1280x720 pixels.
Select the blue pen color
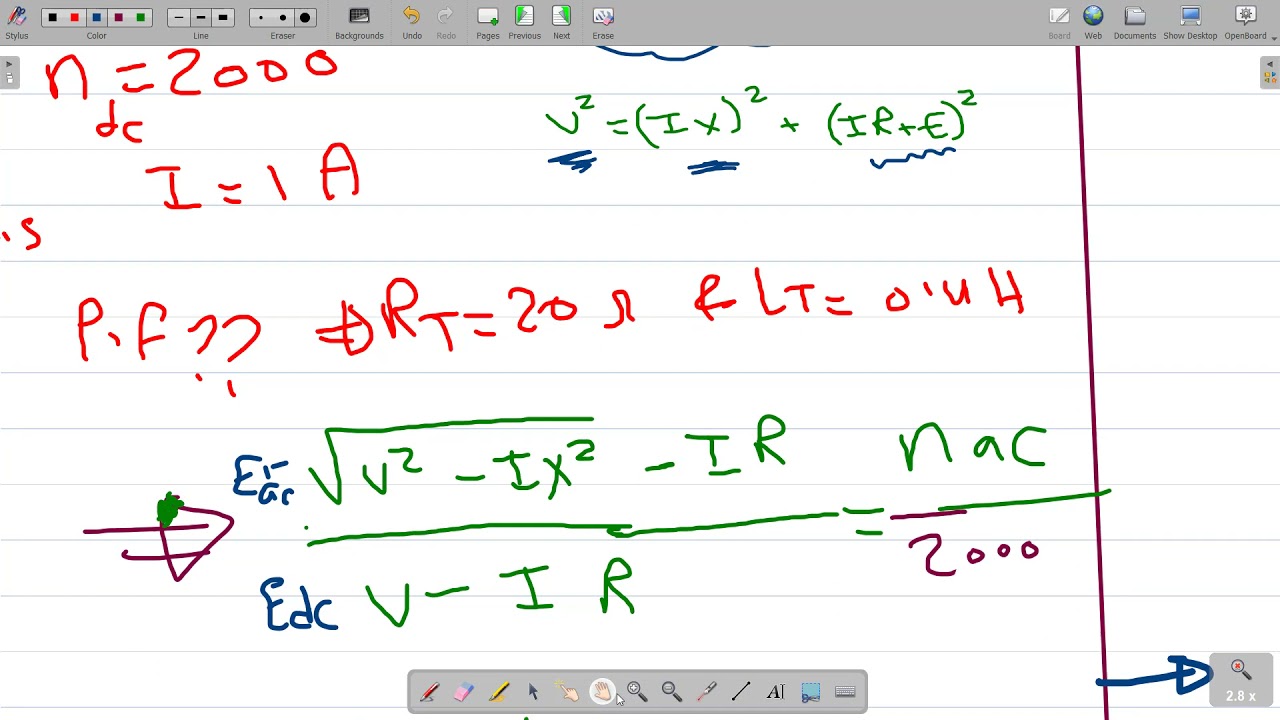coord(97,18)
